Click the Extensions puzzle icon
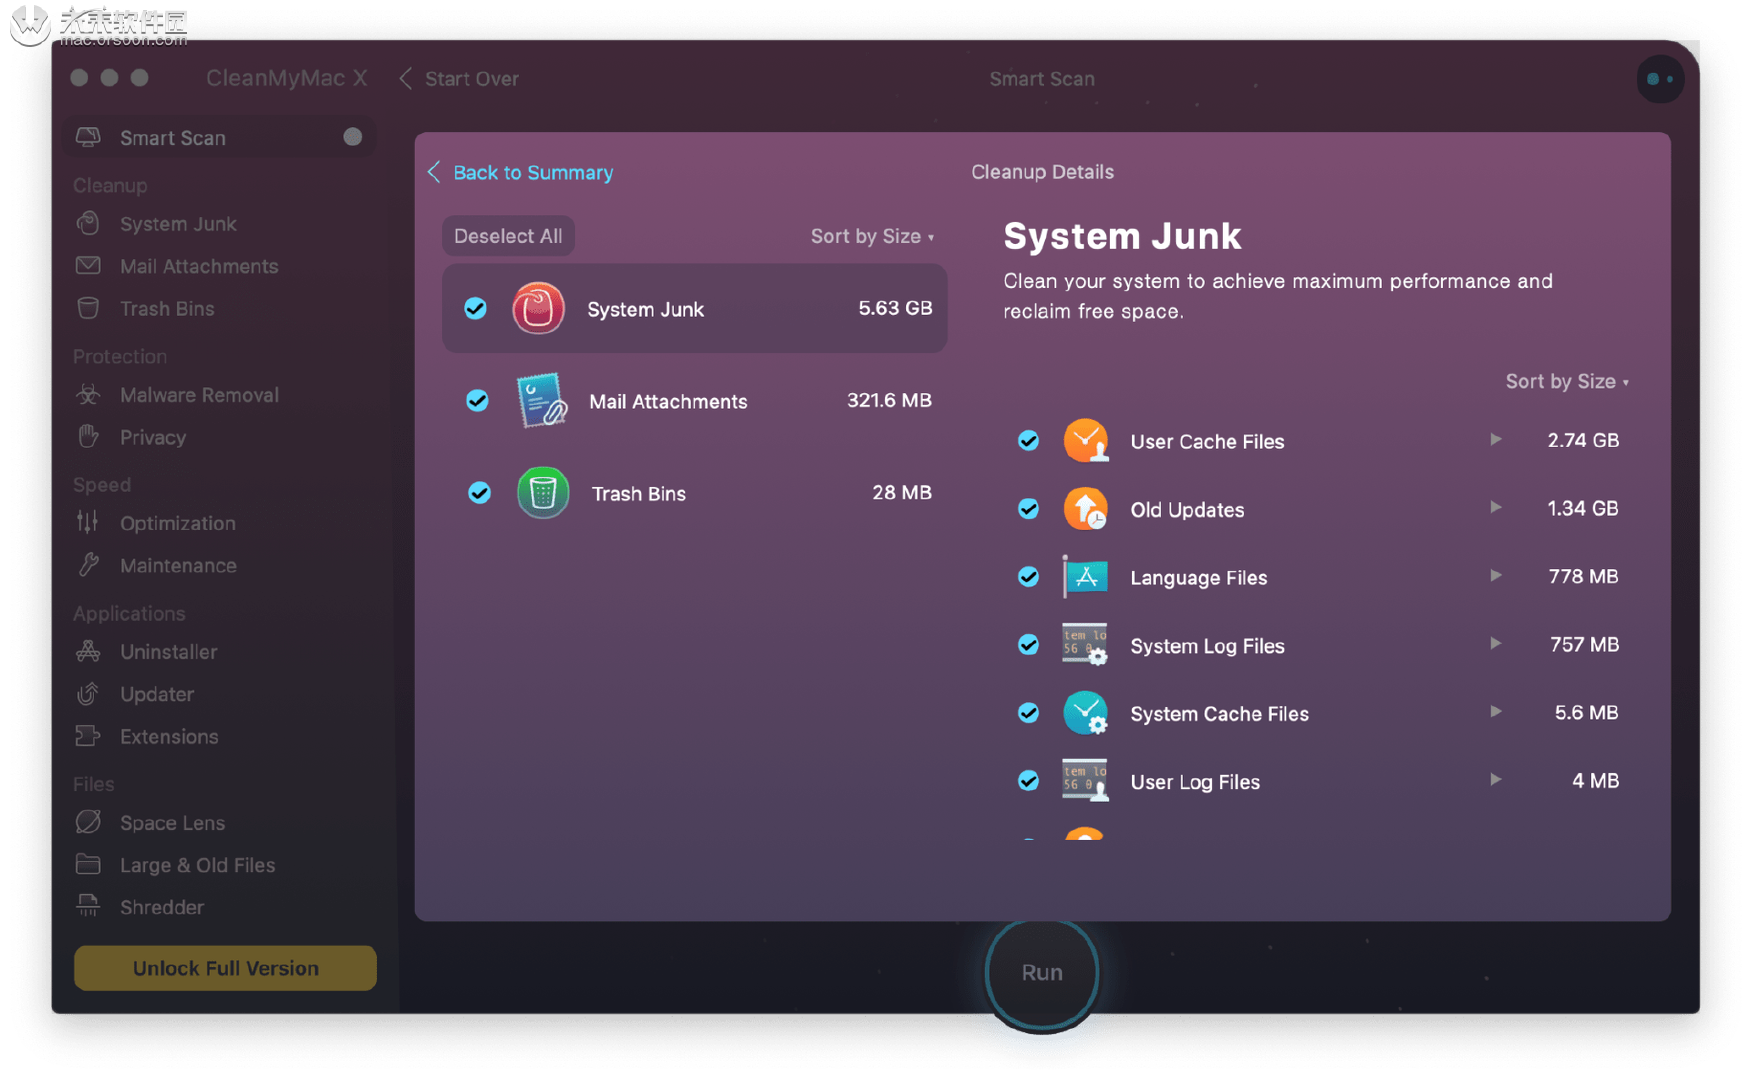This screenshot has width=1751, height=1080. tap(88, 736)
